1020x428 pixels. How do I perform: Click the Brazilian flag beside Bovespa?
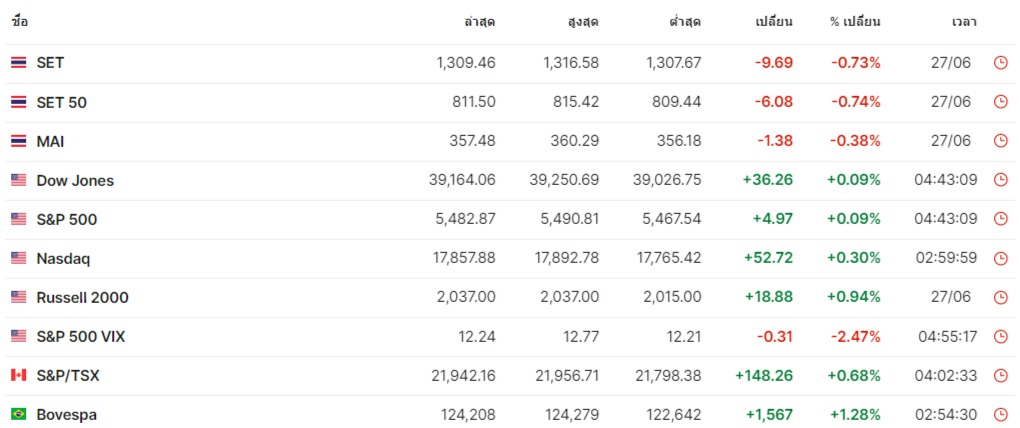[18, 414]
